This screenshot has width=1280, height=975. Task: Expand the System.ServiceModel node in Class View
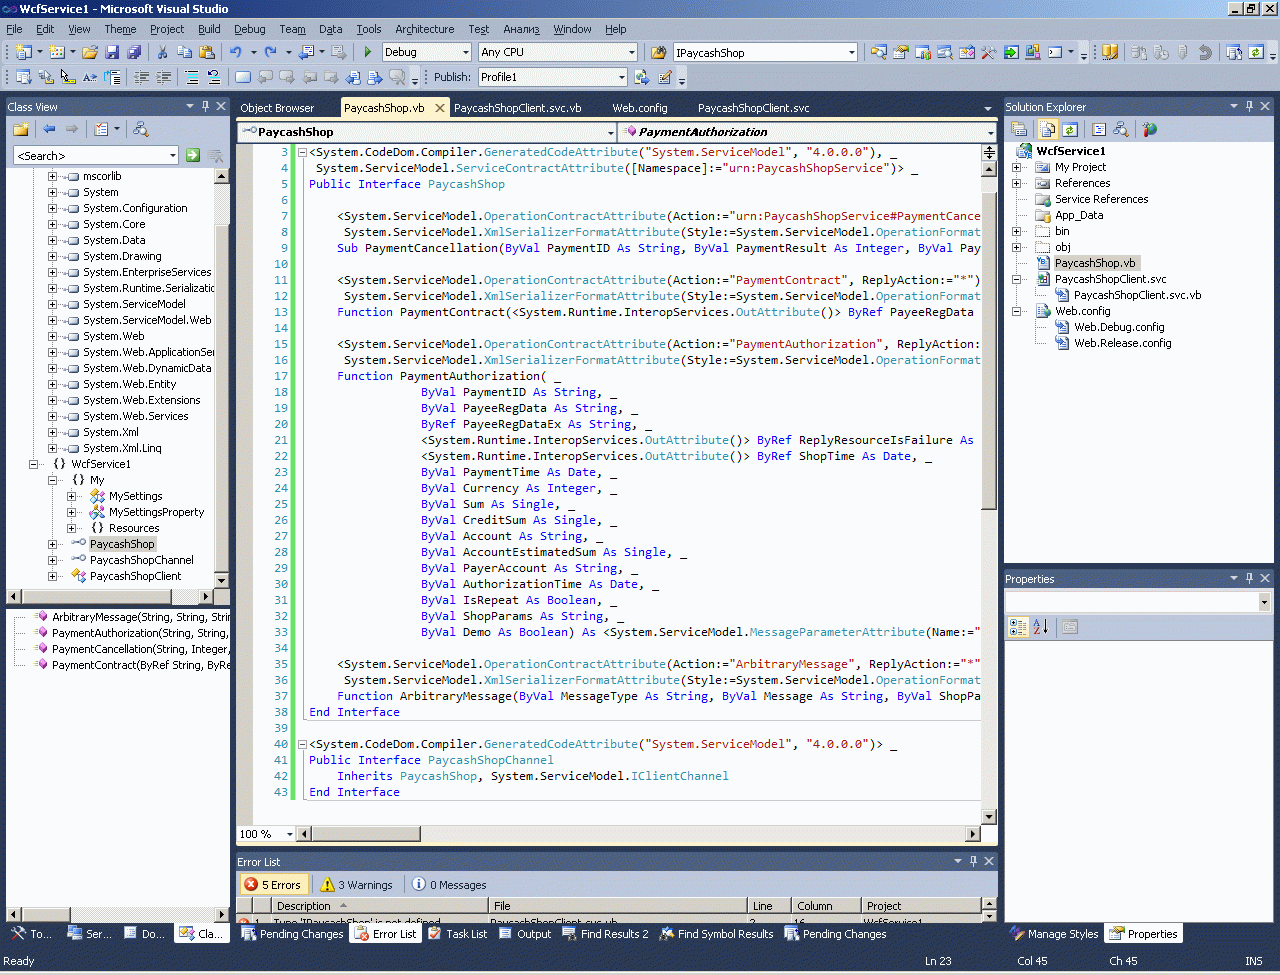53,304
